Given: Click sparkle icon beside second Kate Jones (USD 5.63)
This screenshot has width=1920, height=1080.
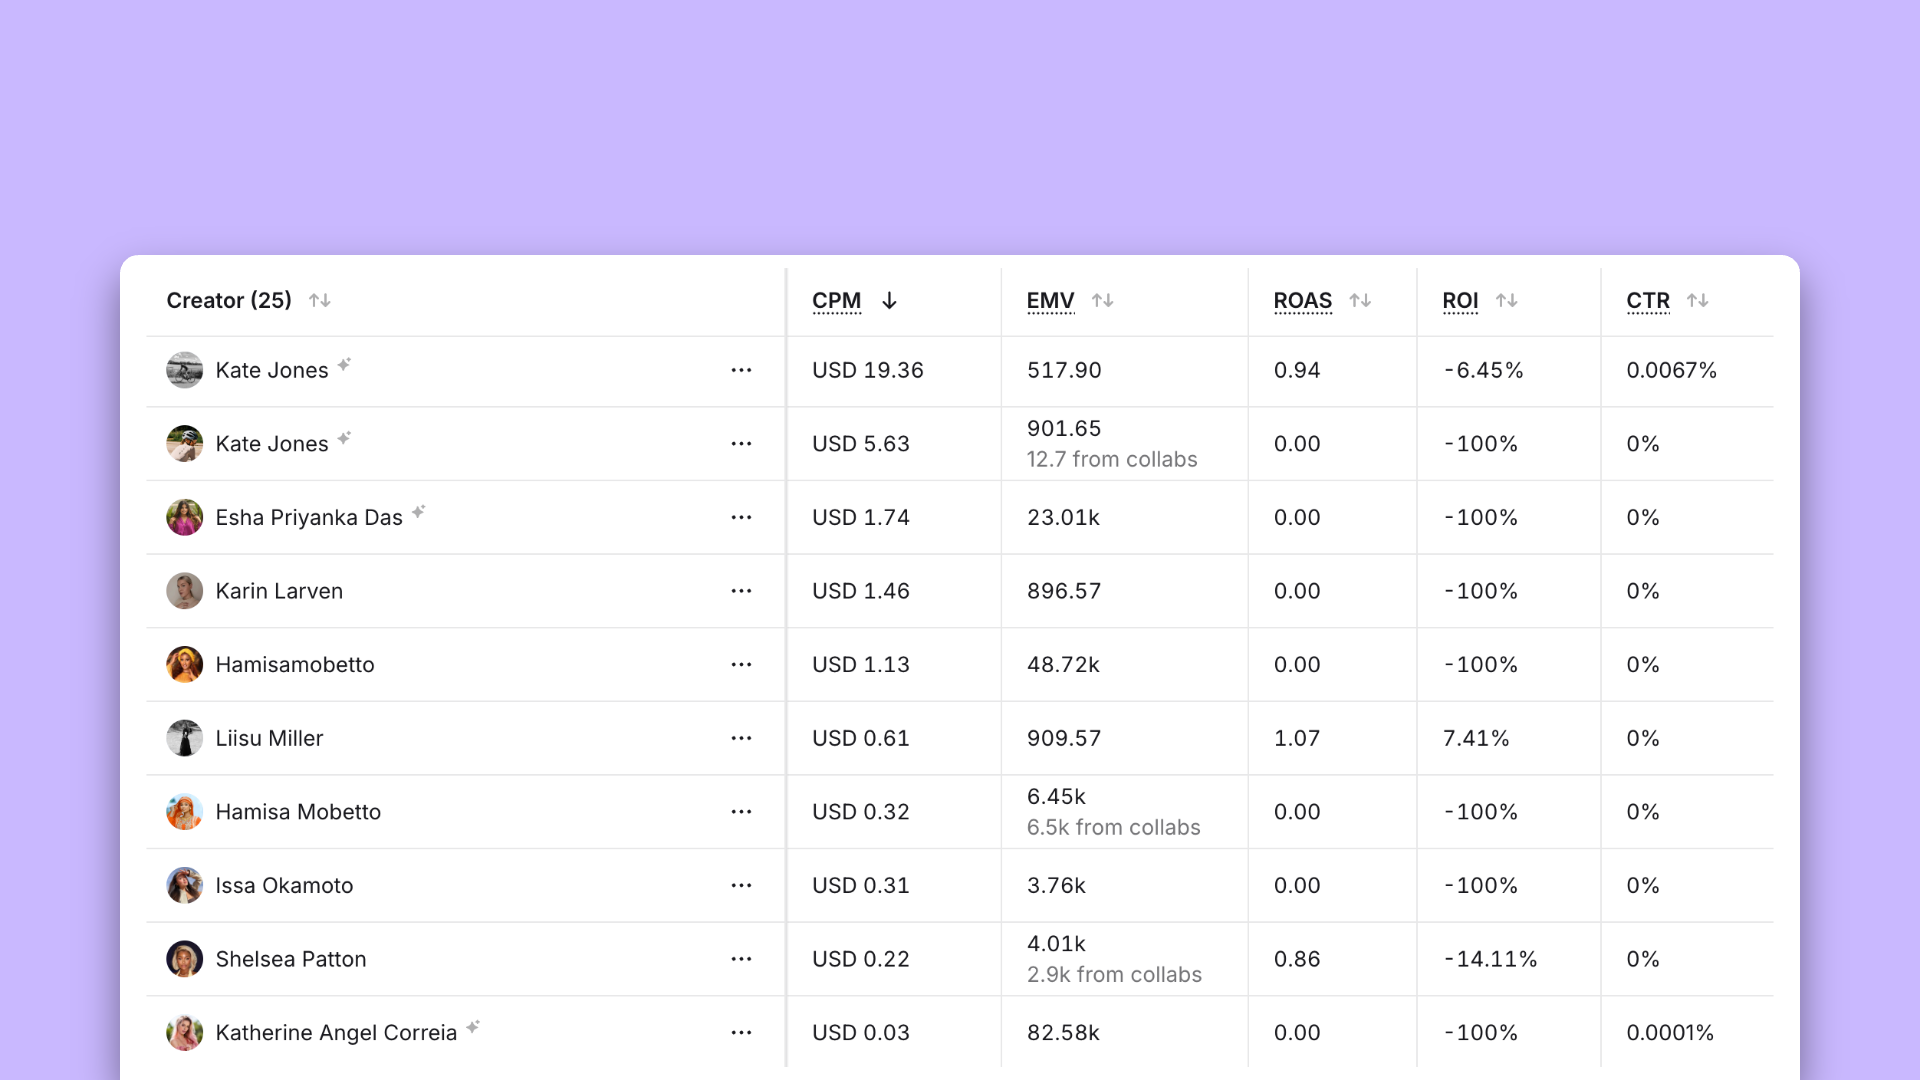Looking at the screenshot, I should 344,438.
